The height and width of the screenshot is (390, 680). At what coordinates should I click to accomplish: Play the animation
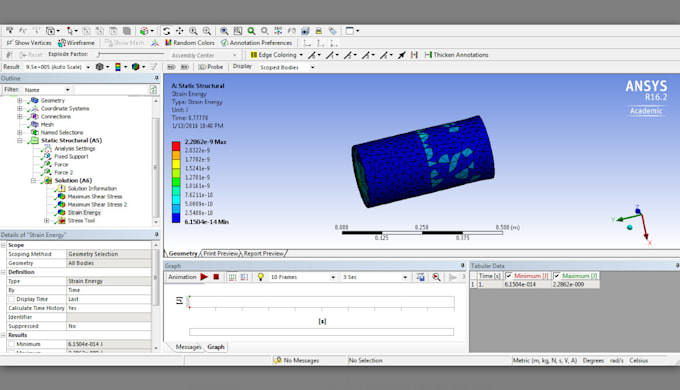point(204,277)
